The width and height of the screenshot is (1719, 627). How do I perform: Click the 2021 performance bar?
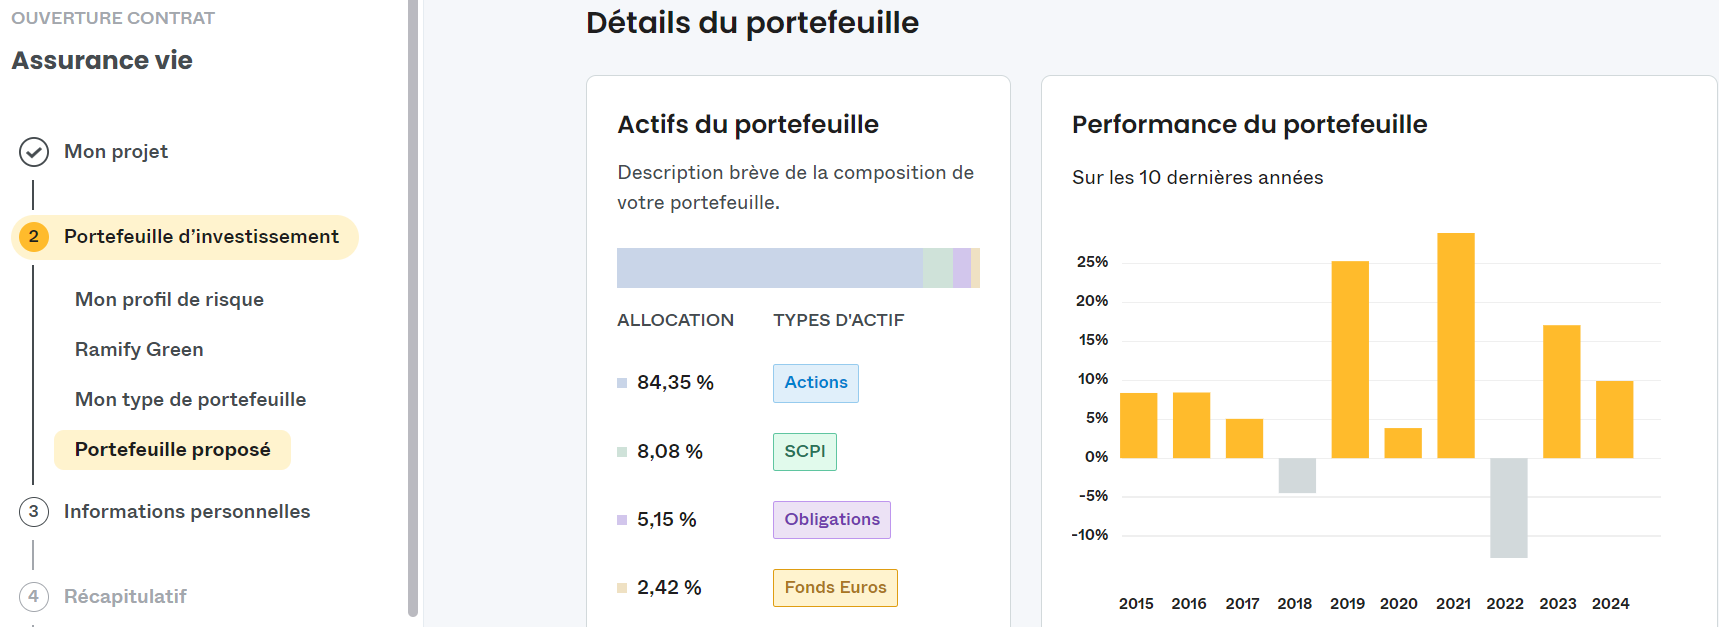tap(1455, 345)
